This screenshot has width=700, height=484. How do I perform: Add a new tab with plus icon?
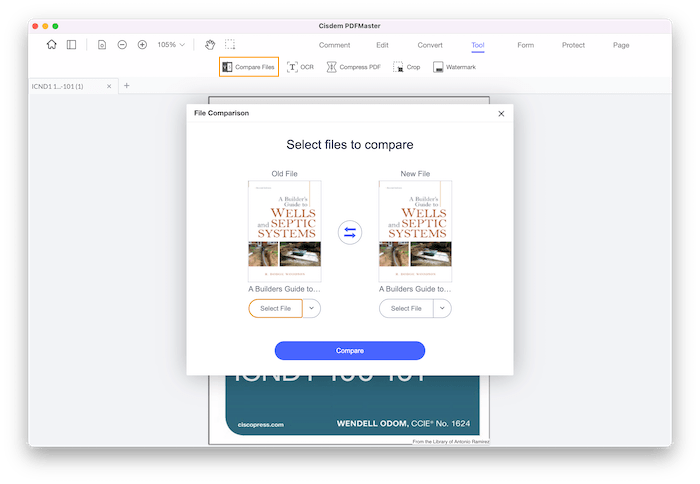[127, 85]
